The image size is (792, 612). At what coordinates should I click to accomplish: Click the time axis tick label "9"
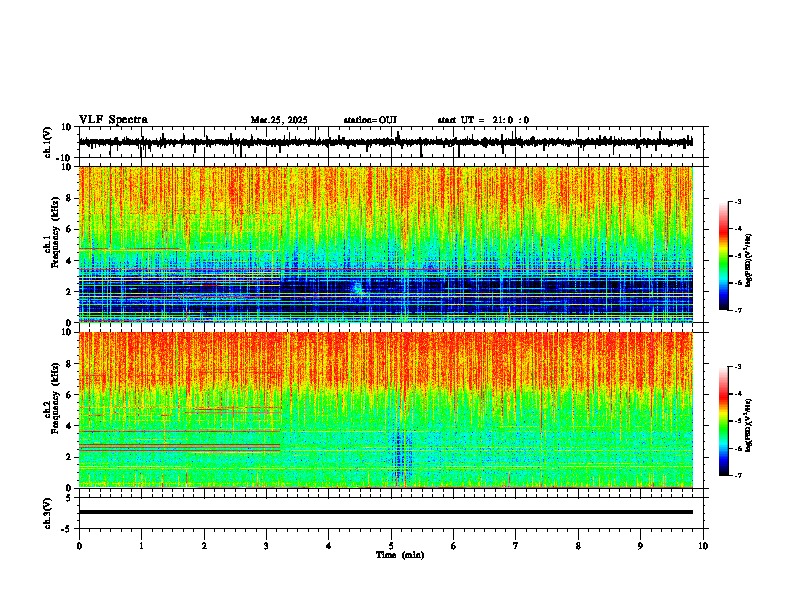[x=640, y=546]
